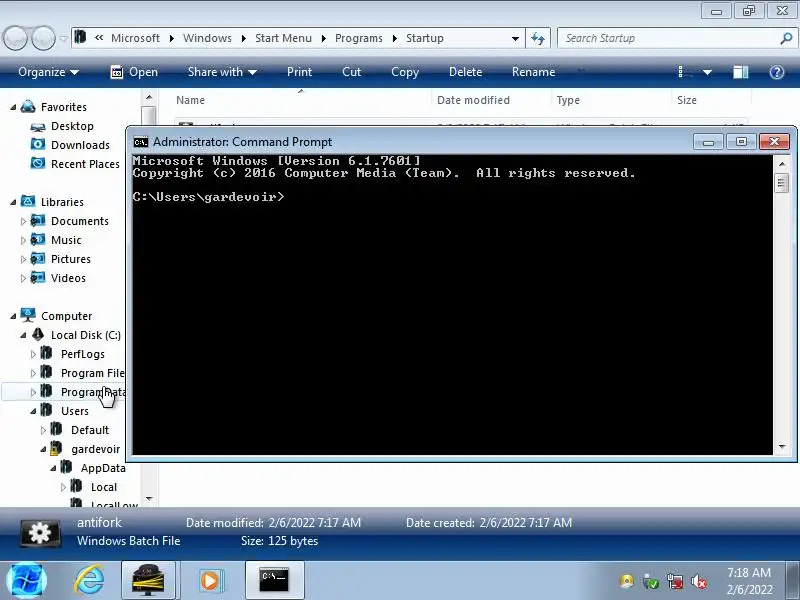Viewport: 800px width, 600px height.
Task: Expand the Documents library node
Action: coord(23,221)
